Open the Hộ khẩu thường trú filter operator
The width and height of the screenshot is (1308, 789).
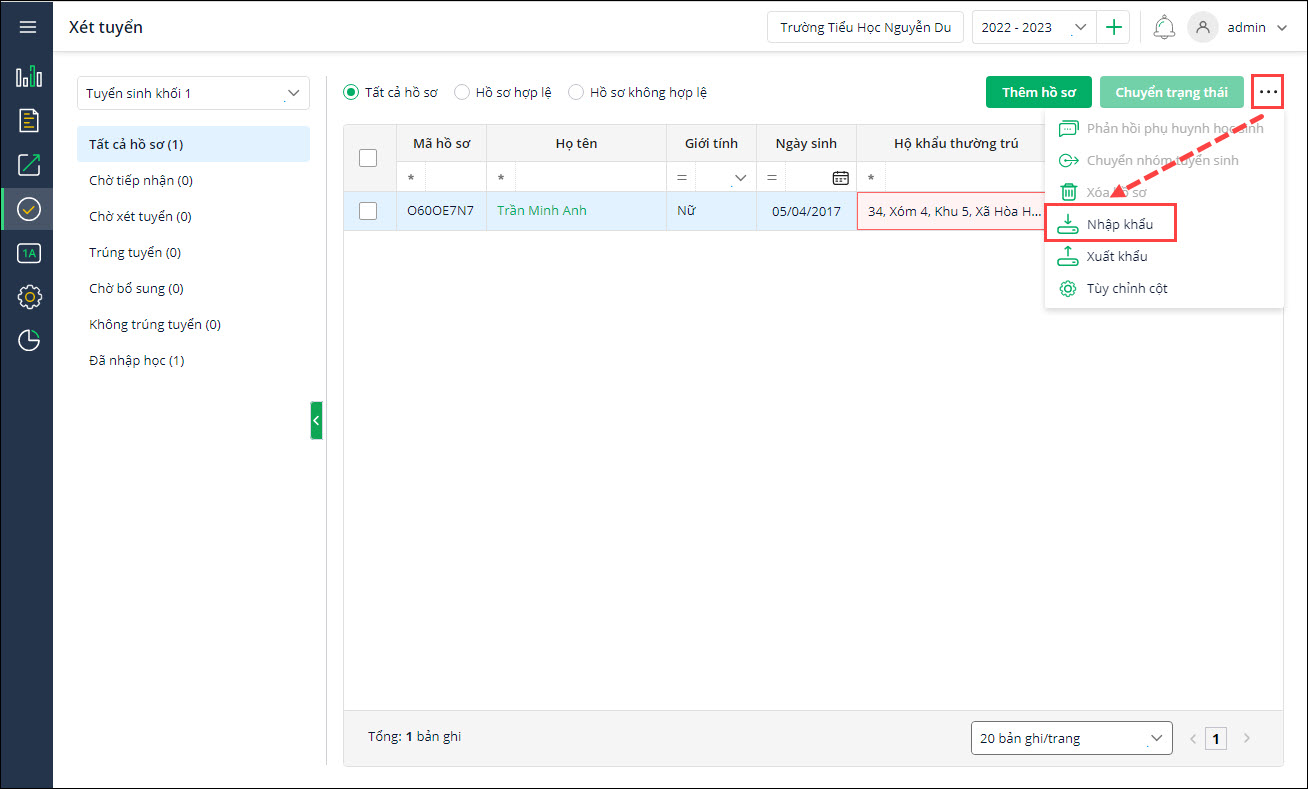click(x=871, y=177)
